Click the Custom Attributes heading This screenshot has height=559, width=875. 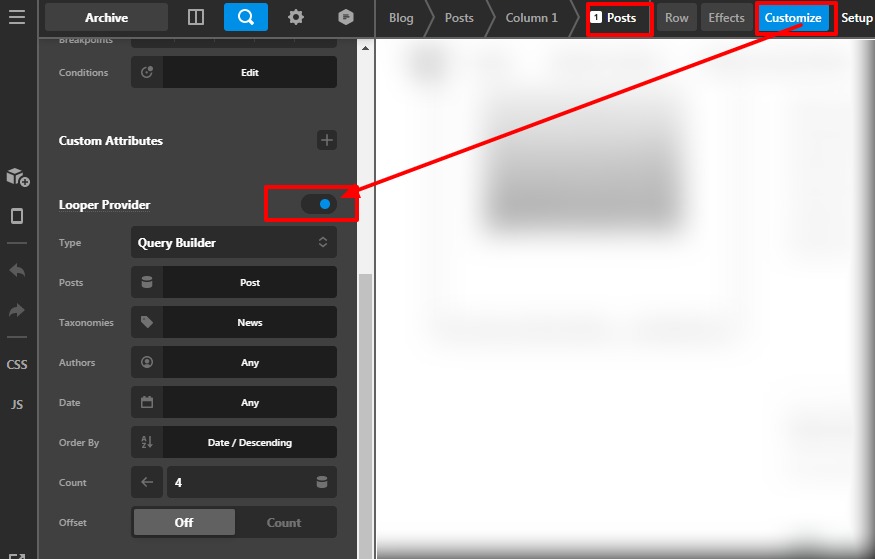pyautogui.click(x=110, y=141)
